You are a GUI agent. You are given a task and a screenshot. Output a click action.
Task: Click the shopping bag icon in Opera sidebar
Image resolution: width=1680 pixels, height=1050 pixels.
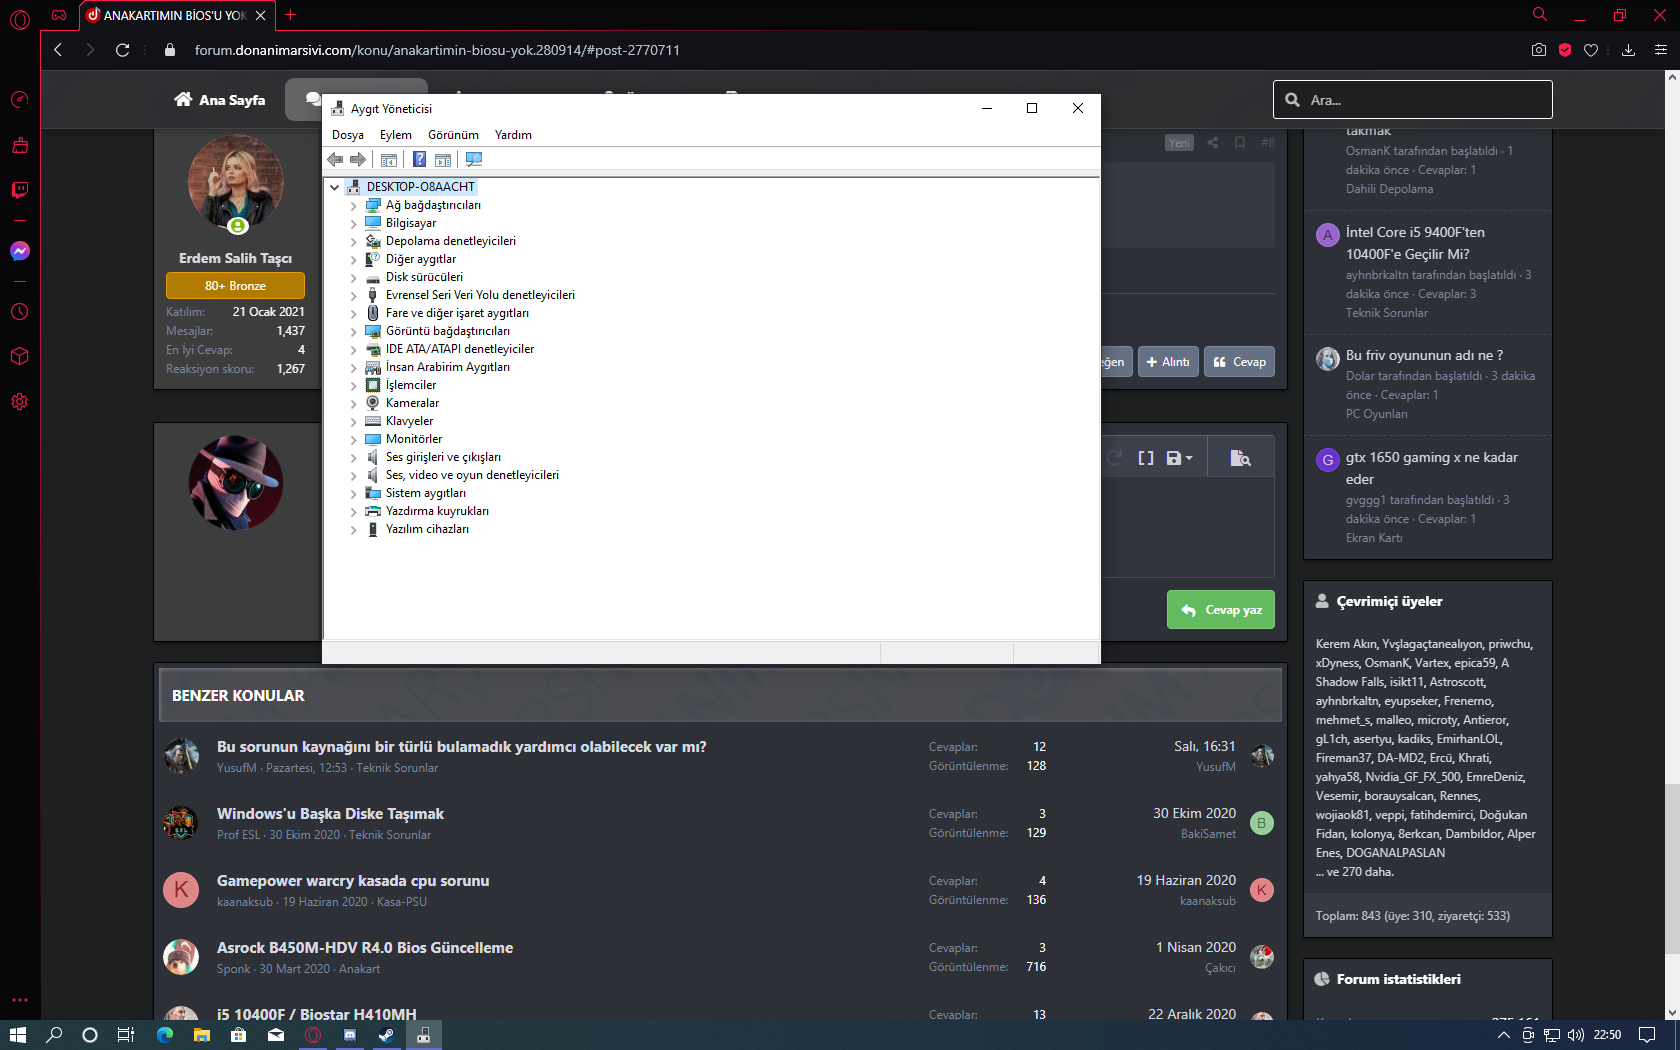coord(20,145)
